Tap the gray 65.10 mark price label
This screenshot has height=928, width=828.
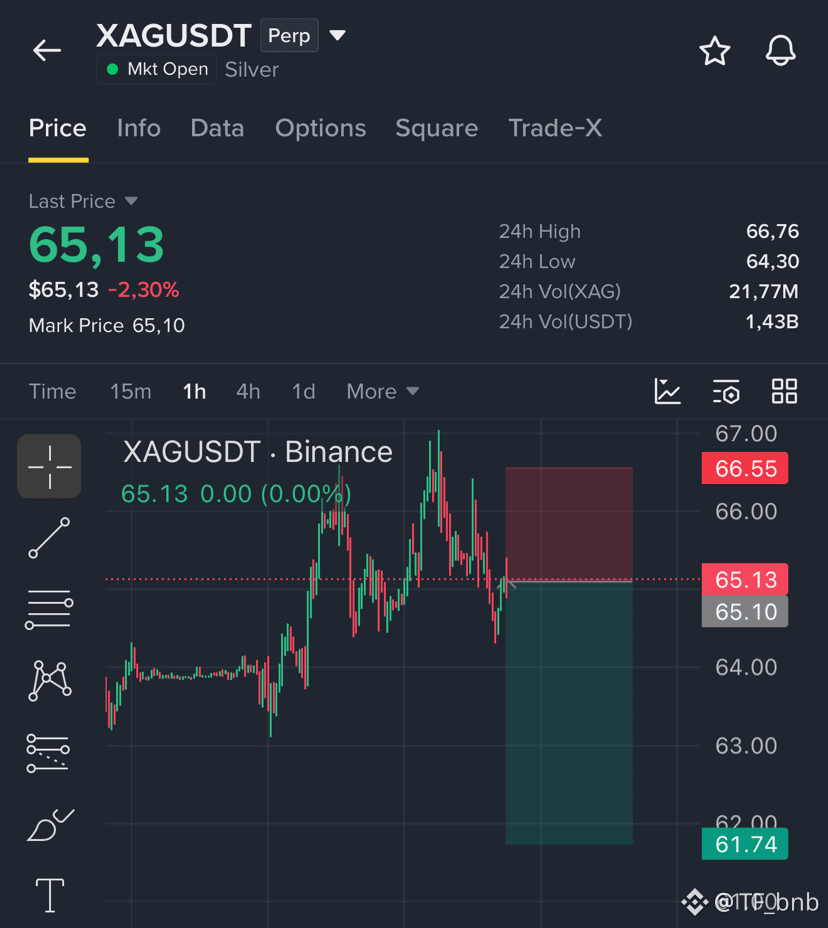745,611
